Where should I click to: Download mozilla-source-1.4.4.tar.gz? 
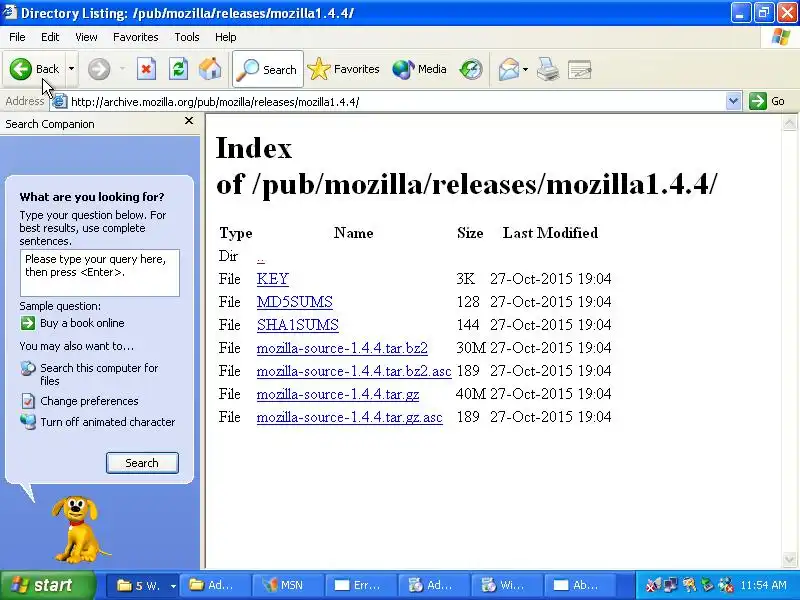coord(338,394)
